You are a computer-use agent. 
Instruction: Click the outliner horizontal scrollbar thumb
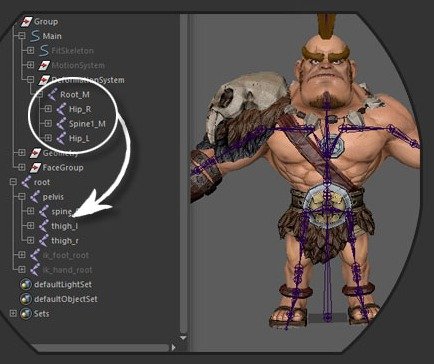click(99, 347)
